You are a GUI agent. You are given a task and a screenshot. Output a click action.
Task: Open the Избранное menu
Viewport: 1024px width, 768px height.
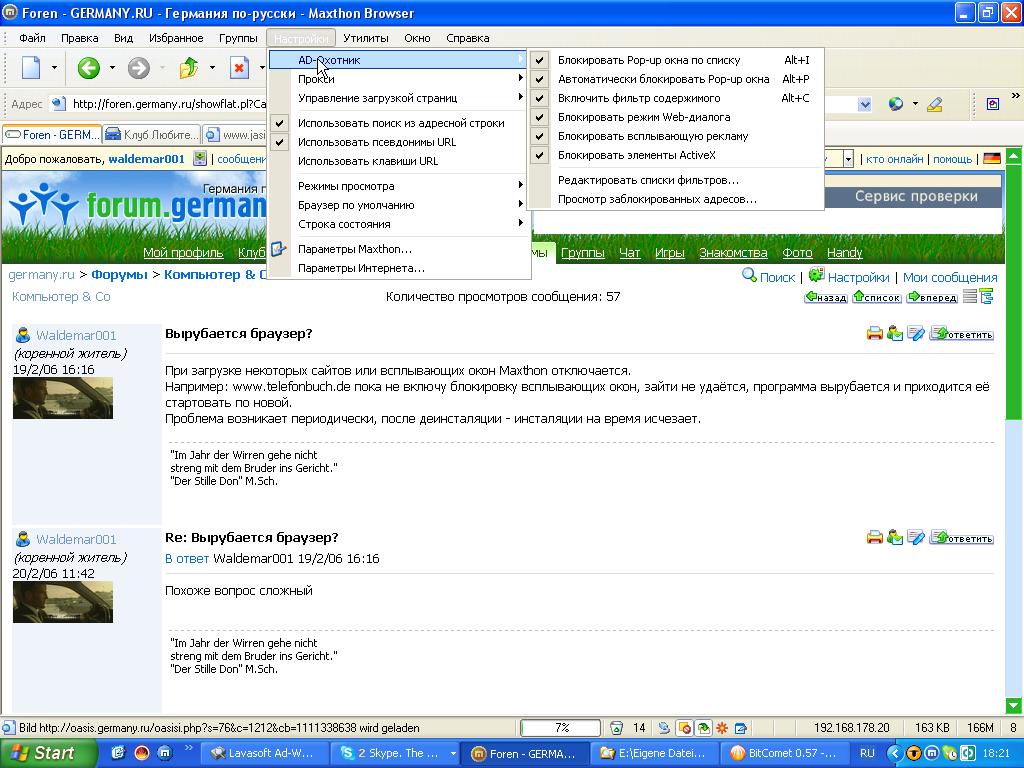click(176, 38)
